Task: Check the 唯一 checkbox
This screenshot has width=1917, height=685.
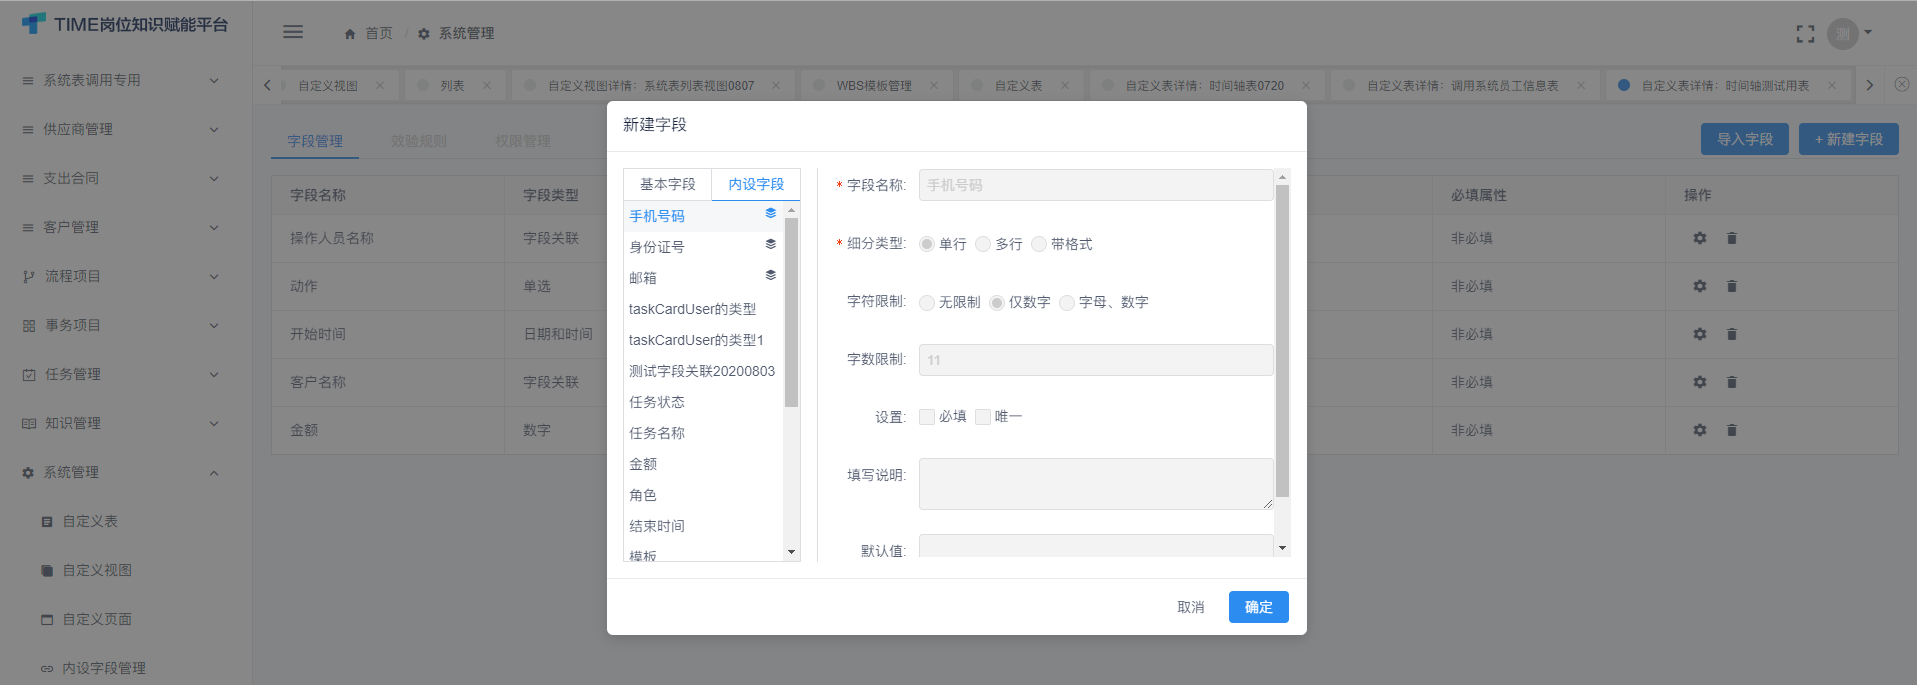Action: click(983, 417)
